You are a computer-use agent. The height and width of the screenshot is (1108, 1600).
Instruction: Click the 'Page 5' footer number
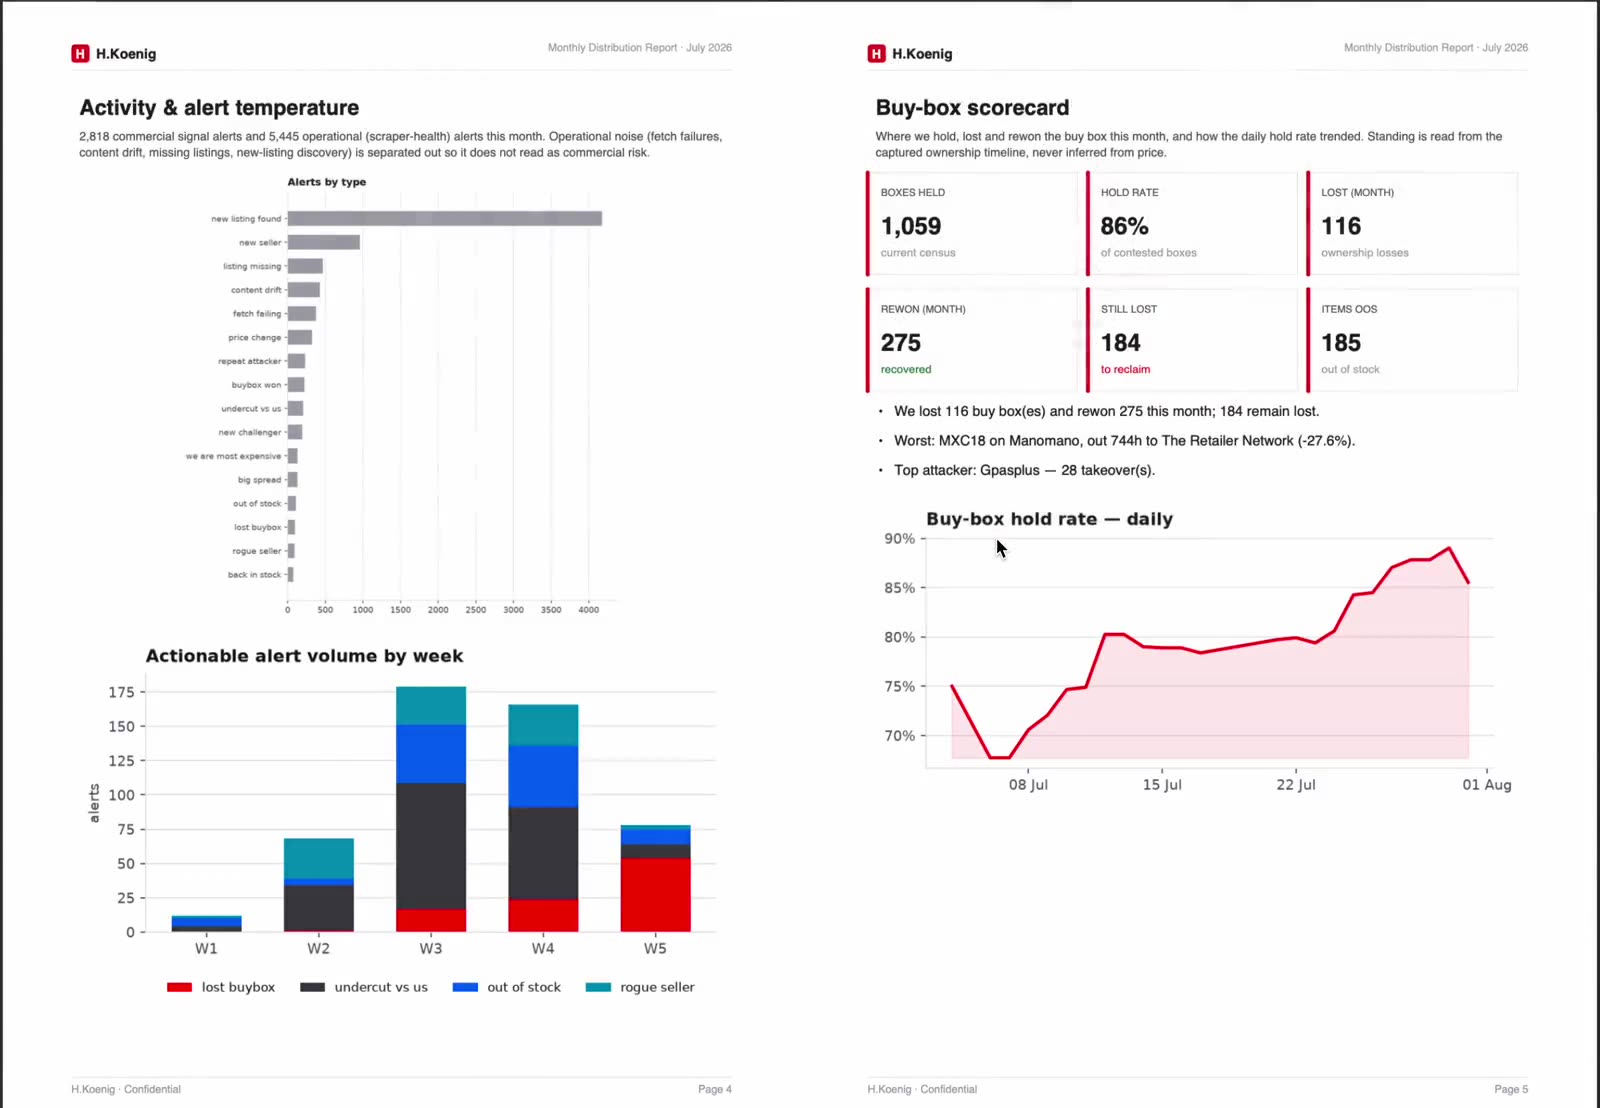click(x=1511, y=1089)
